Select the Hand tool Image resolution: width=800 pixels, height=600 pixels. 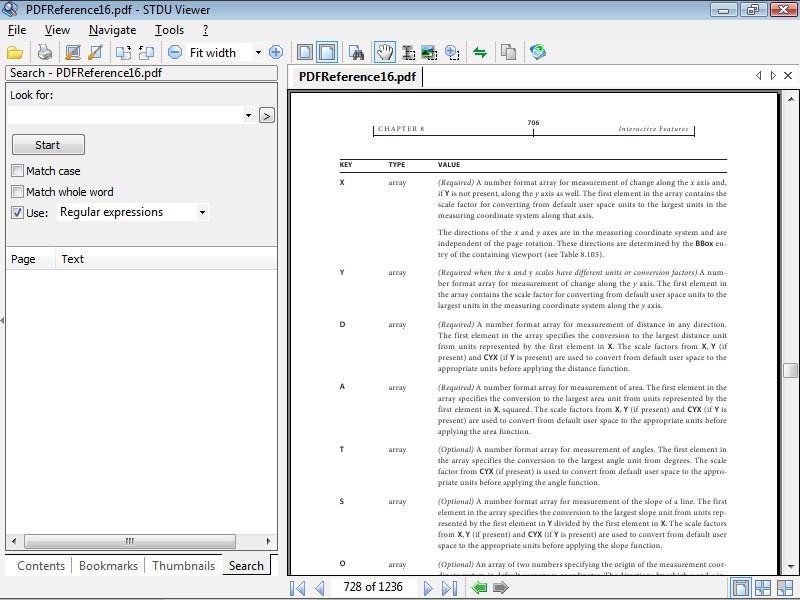click(x=384, y=52)
